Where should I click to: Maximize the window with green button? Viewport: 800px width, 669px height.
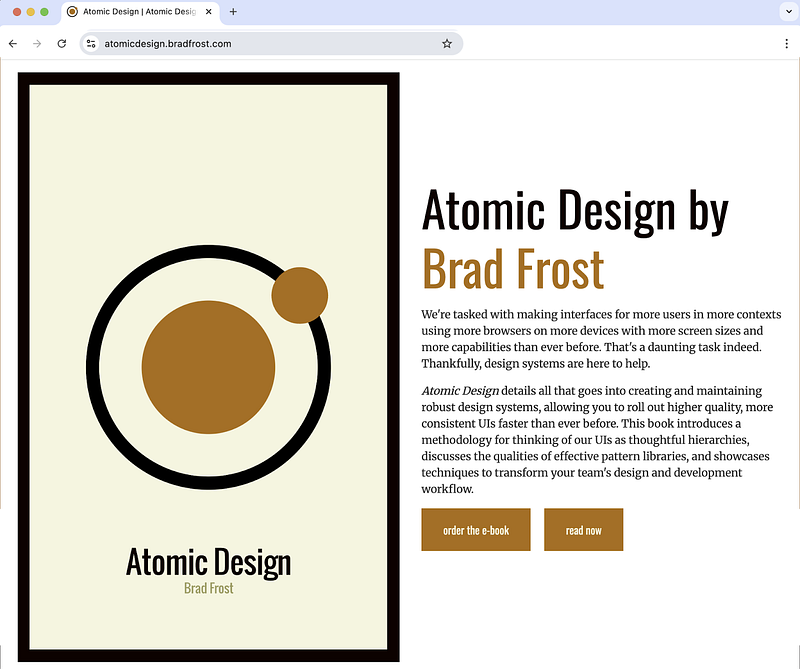tap(44, 12)
